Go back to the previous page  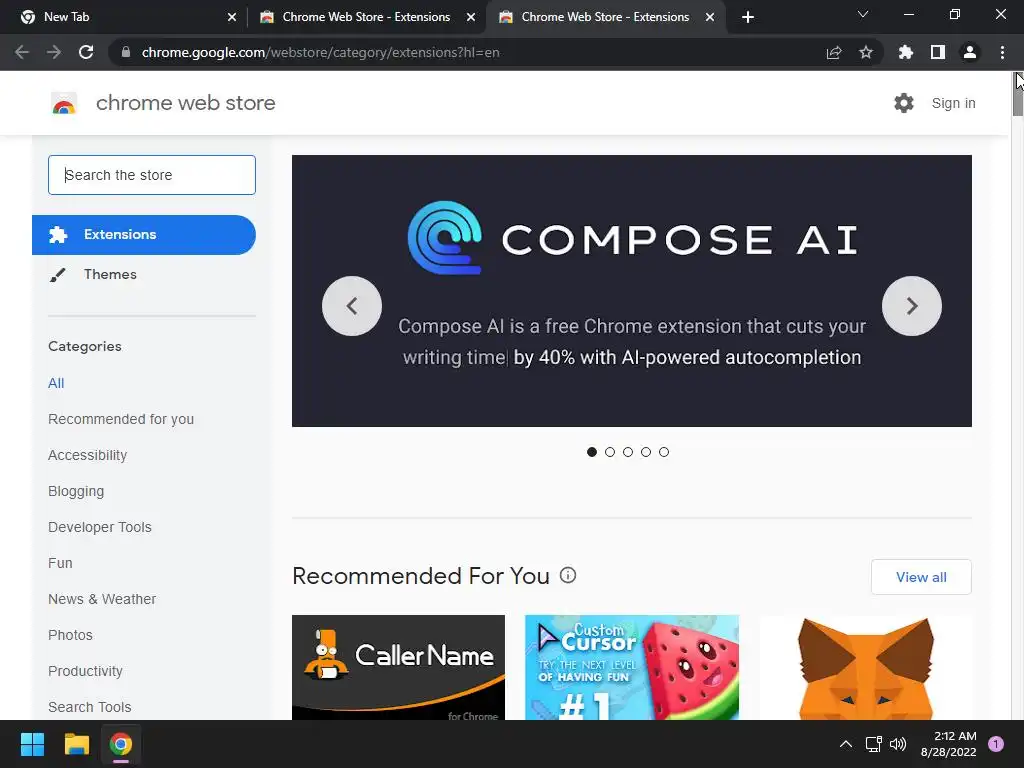point(22,52)
